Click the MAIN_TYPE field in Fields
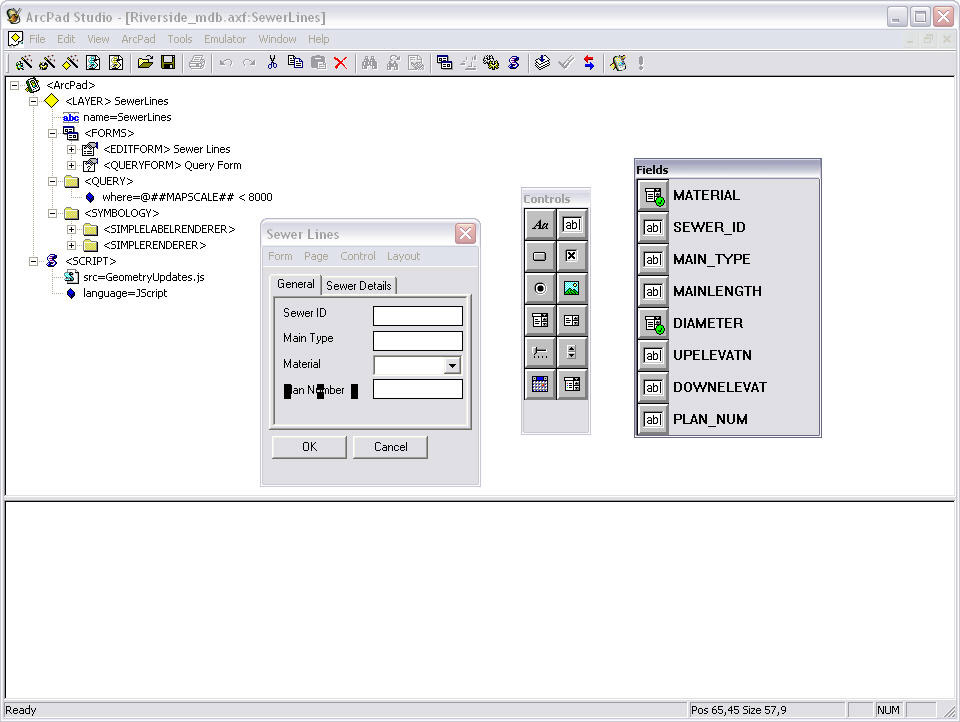Viewport: 960px width, 722px height. pyautogui.click(x=728, y=259)
